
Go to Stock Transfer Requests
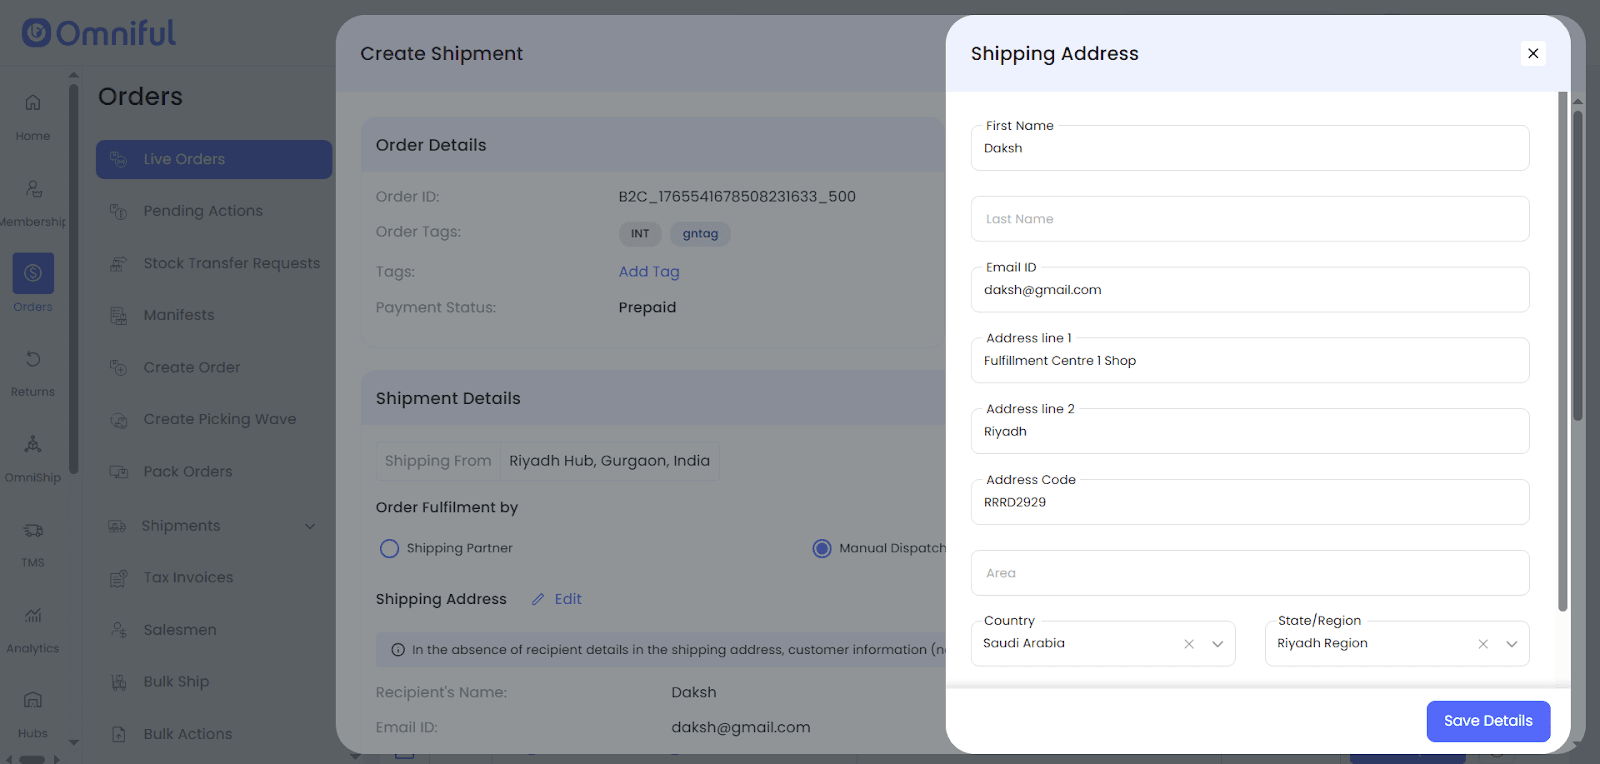231,263
